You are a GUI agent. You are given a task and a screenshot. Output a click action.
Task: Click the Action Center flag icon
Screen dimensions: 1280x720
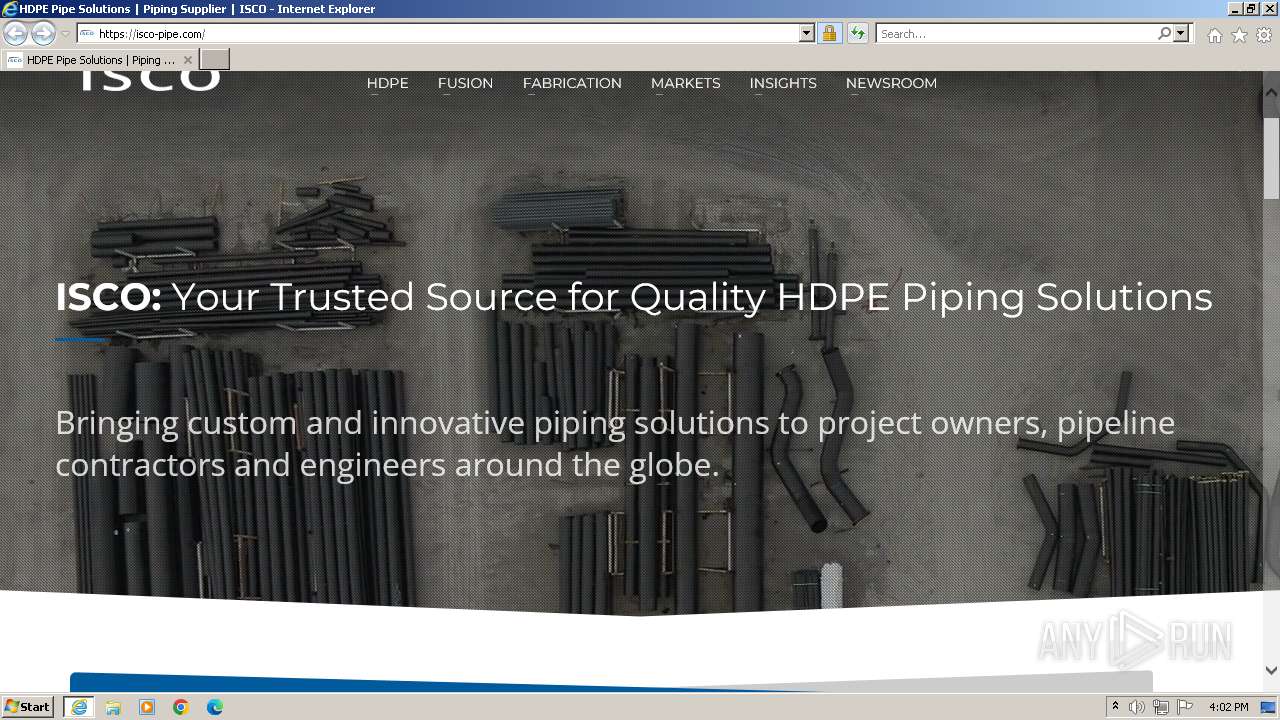[1185, 707]
